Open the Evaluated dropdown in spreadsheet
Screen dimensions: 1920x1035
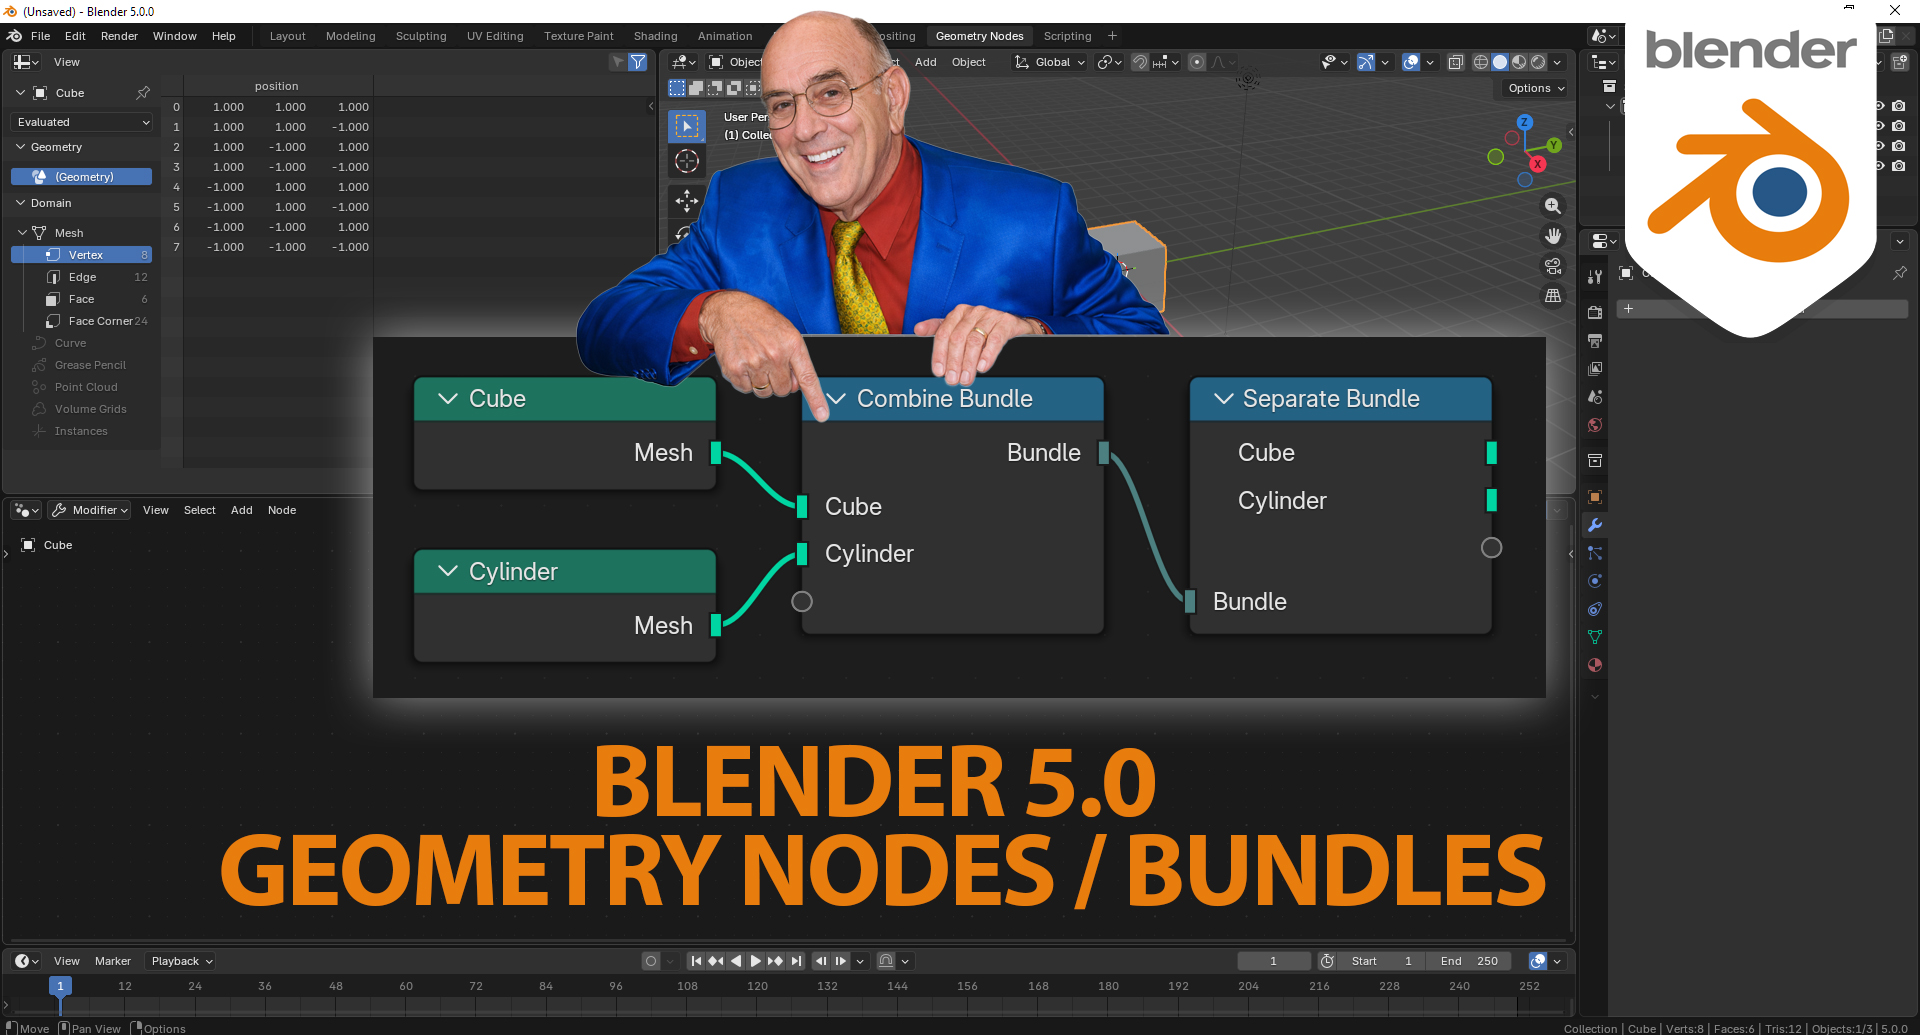click(x=83, y=122)
